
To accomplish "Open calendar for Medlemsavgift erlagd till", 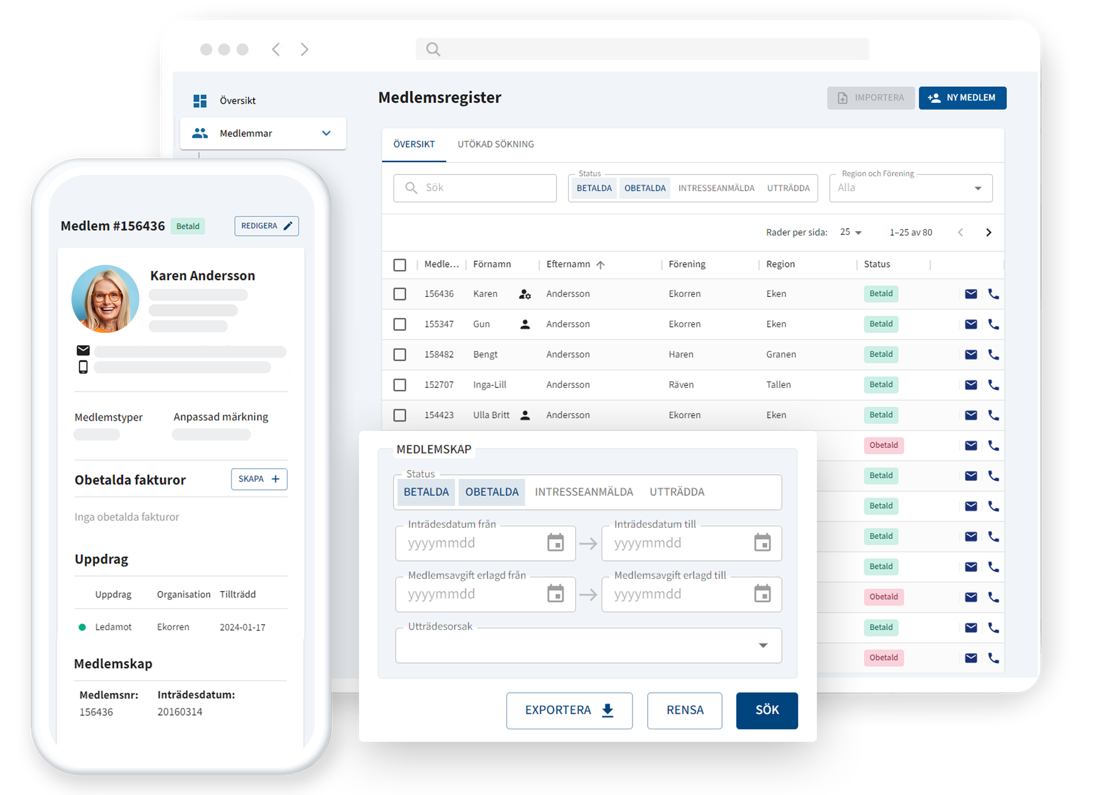I will point(762,594).
